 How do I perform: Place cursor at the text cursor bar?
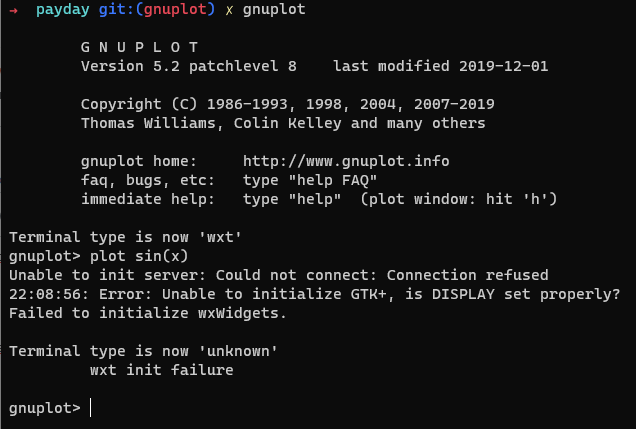click(x=91, y=408)
